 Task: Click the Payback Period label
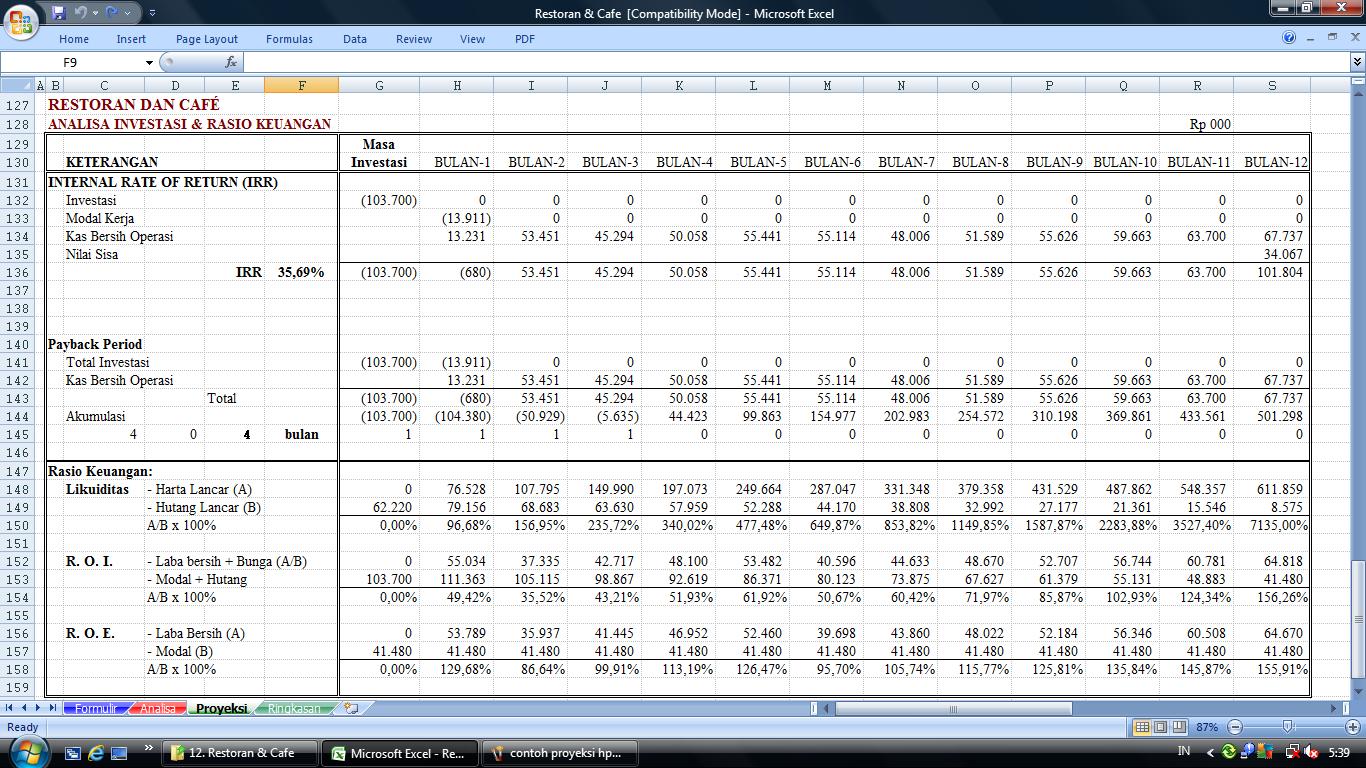(95, 344)
